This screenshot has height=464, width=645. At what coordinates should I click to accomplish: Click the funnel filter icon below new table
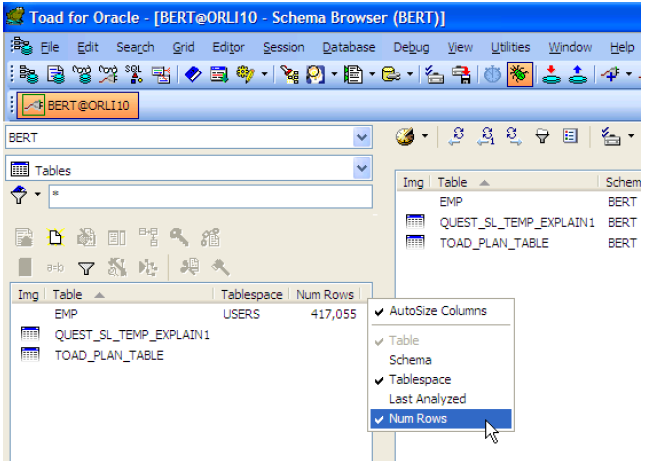86,268
